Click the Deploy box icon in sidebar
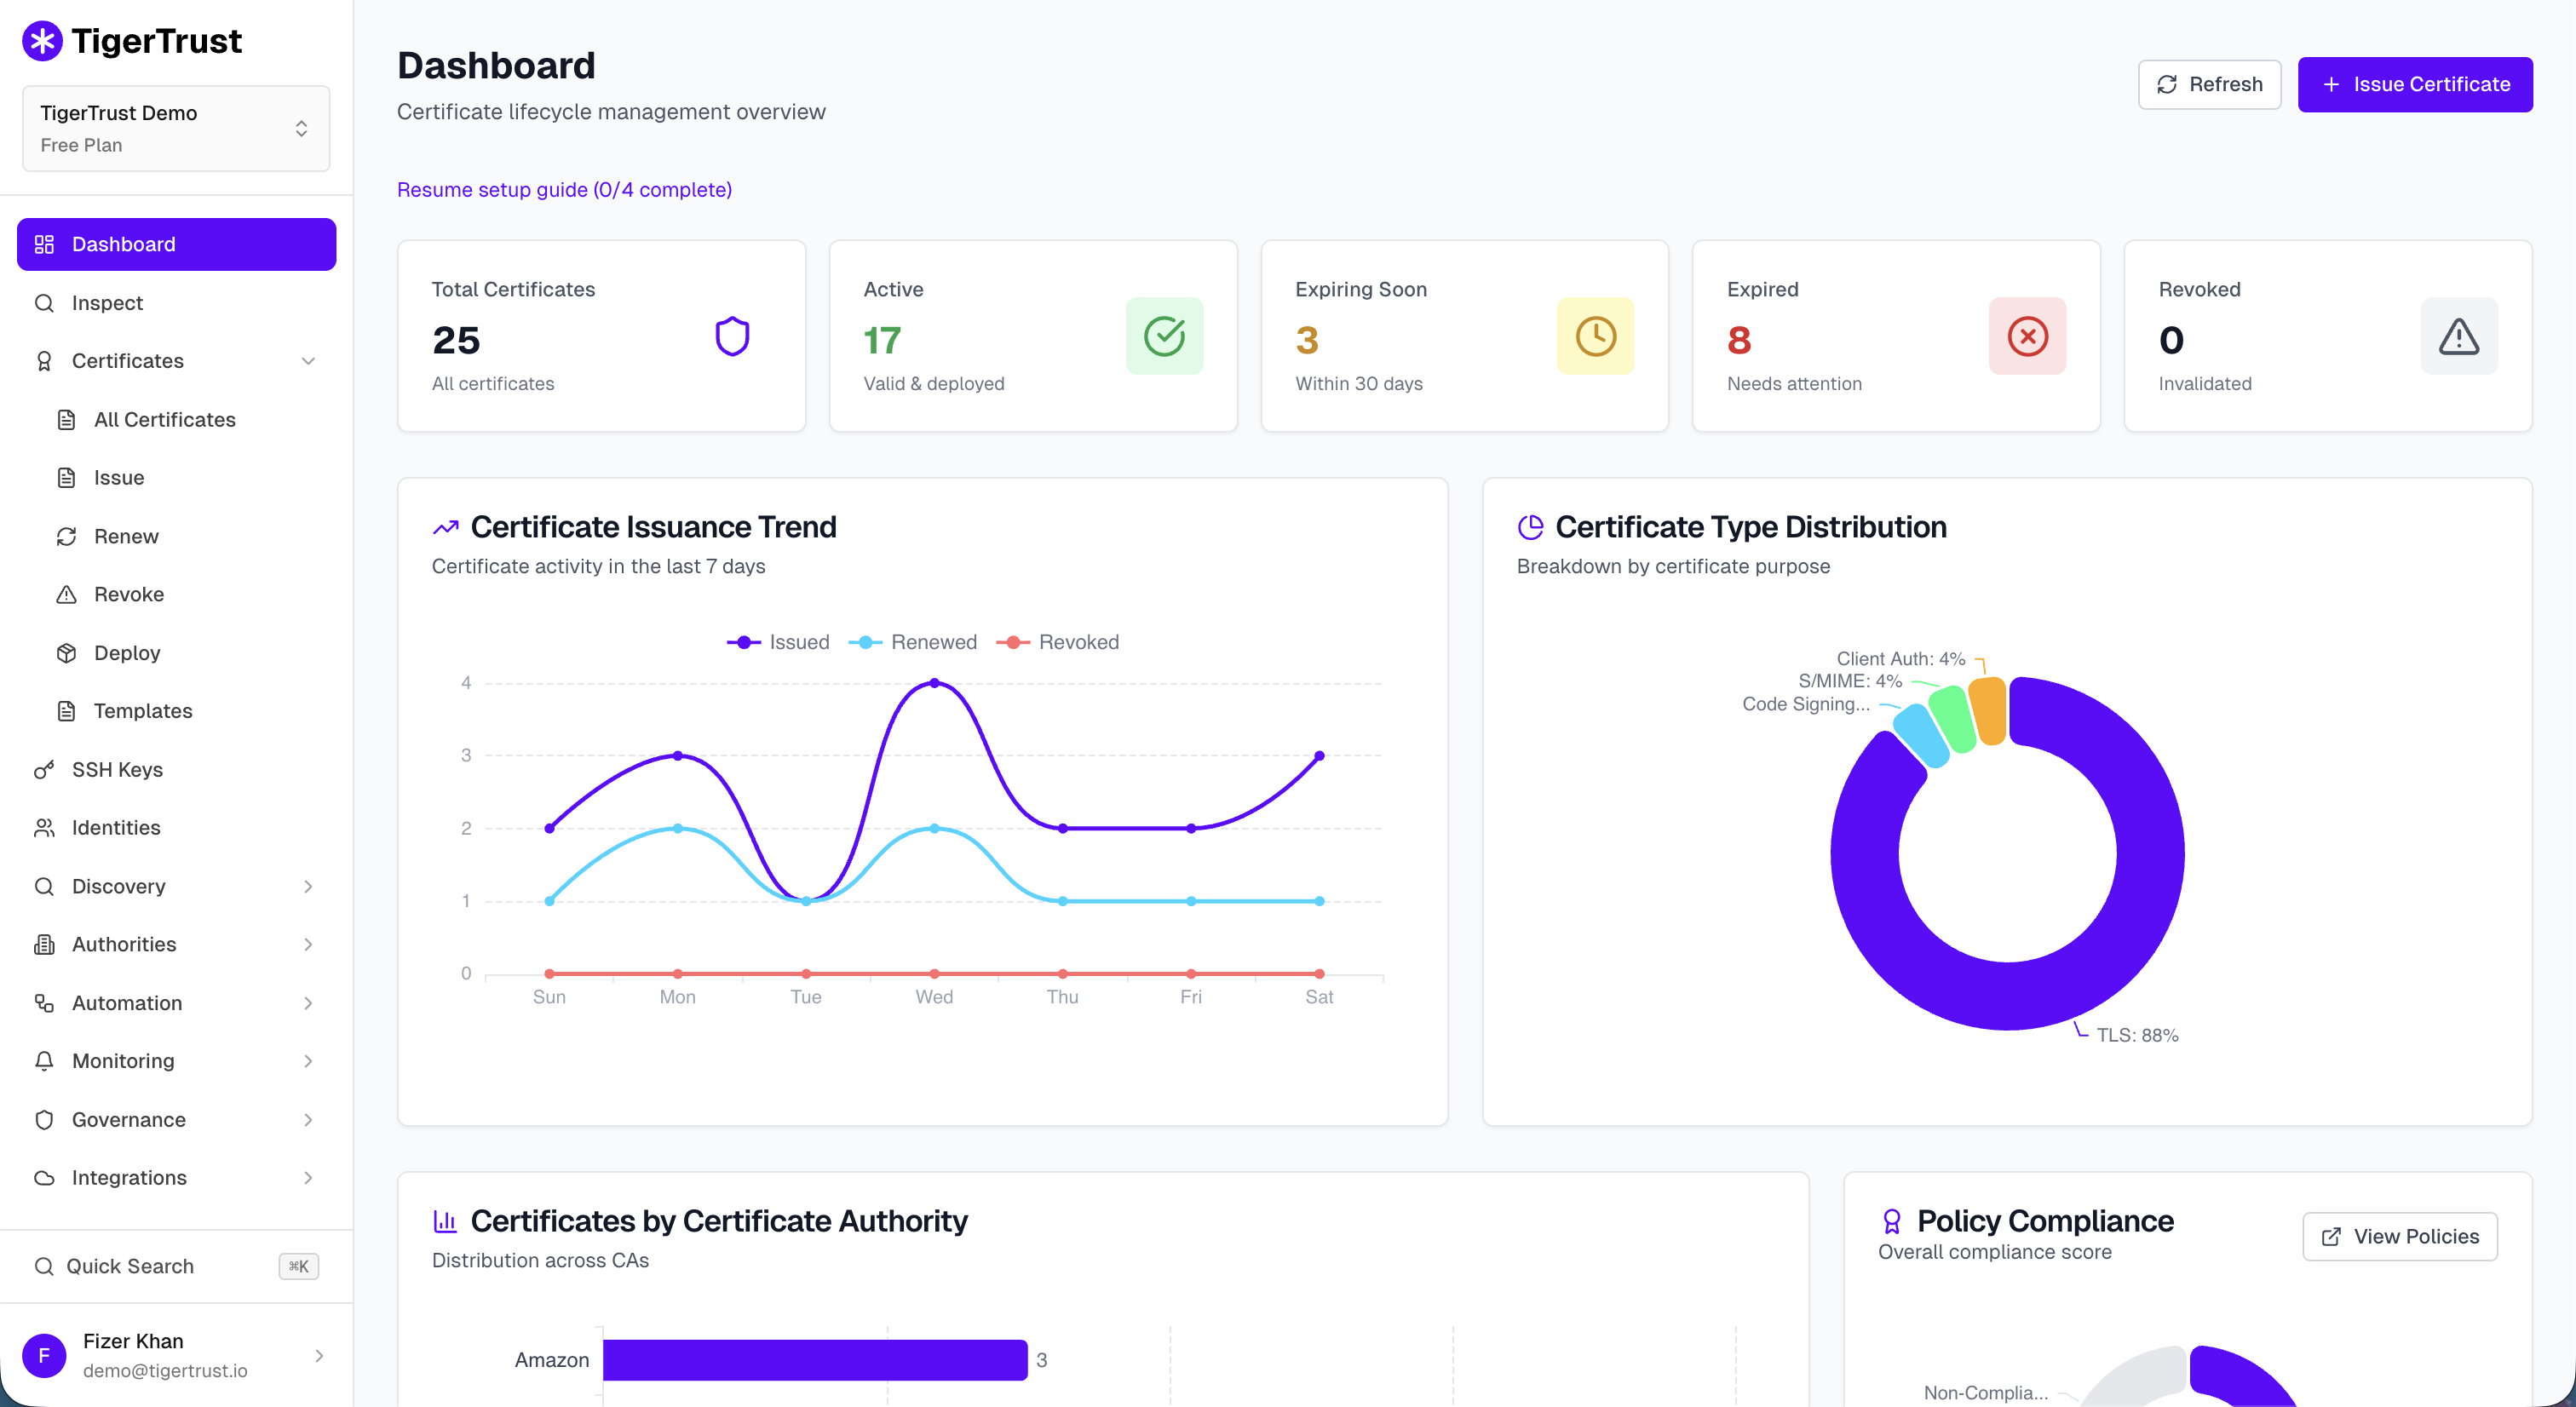The image size is (2576, 1407). [66, 653]
